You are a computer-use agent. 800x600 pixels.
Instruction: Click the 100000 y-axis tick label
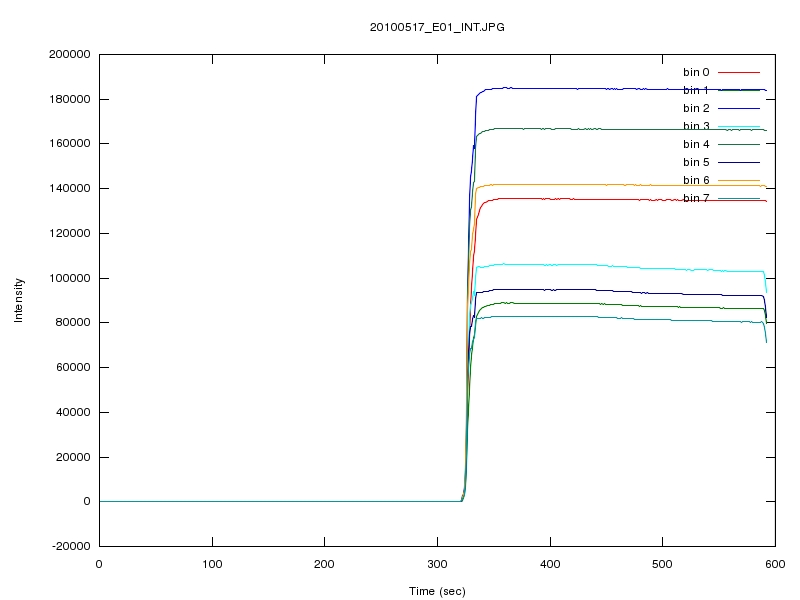(69, 278)
